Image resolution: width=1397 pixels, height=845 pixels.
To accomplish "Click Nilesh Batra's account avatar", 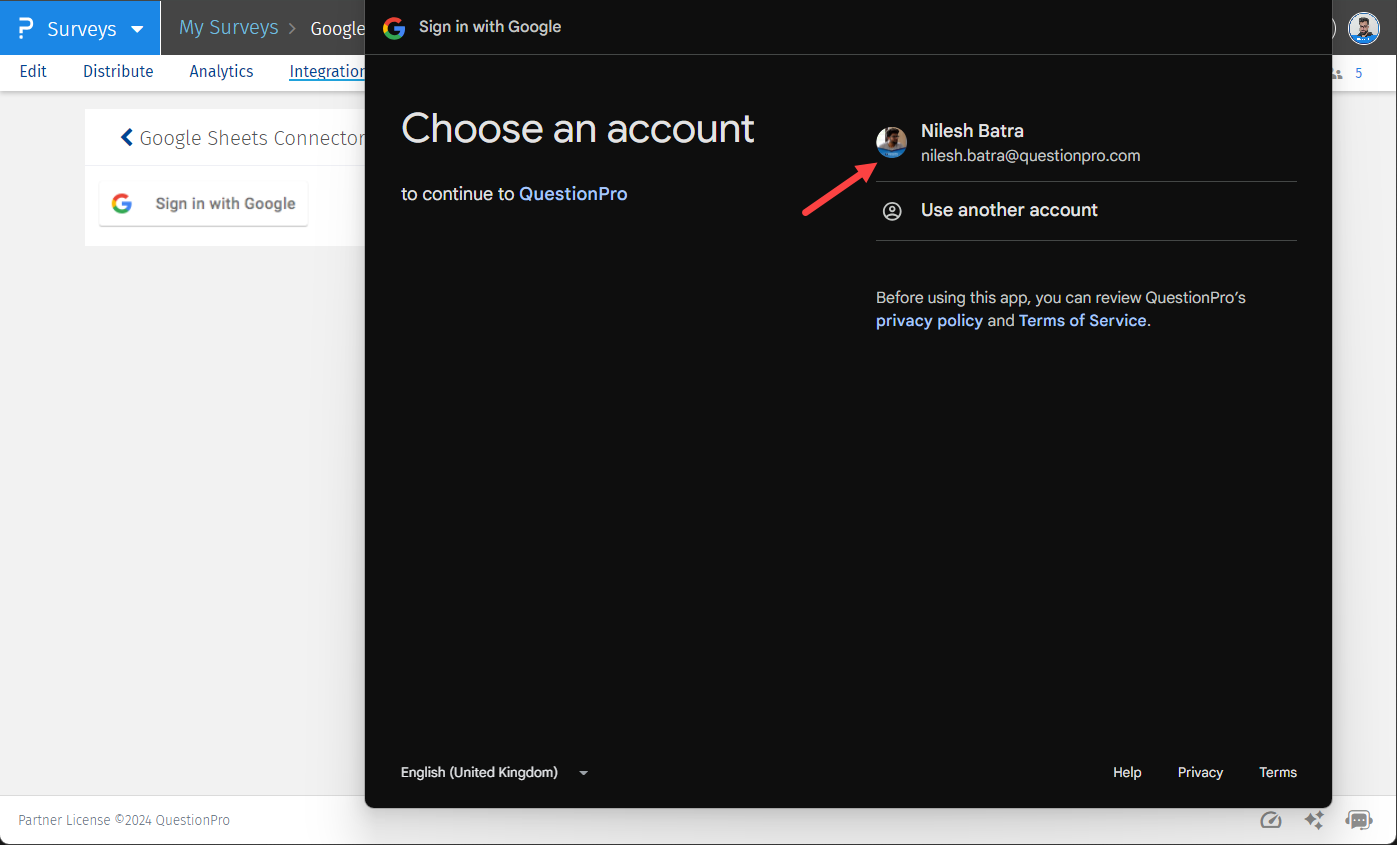I will pos(891,142).
